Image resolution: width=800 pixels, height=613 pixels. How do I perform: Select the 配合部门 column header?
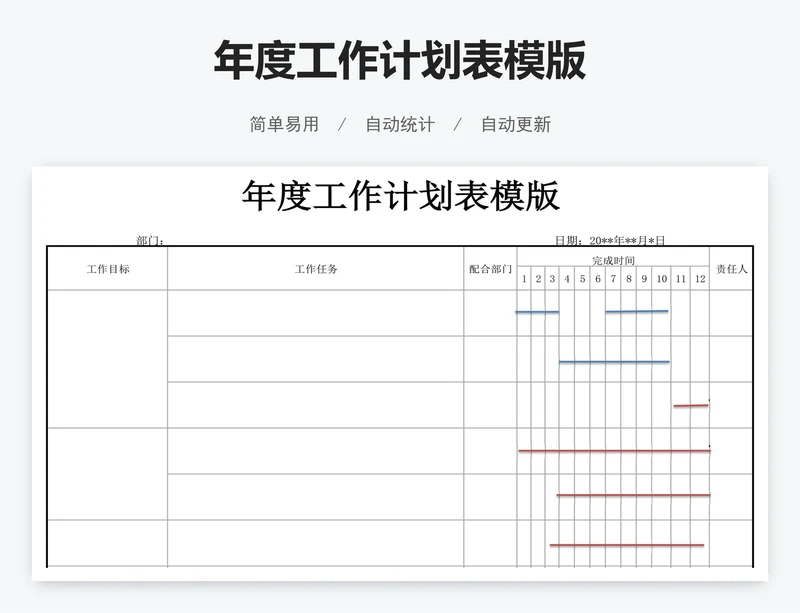point(490,269)
